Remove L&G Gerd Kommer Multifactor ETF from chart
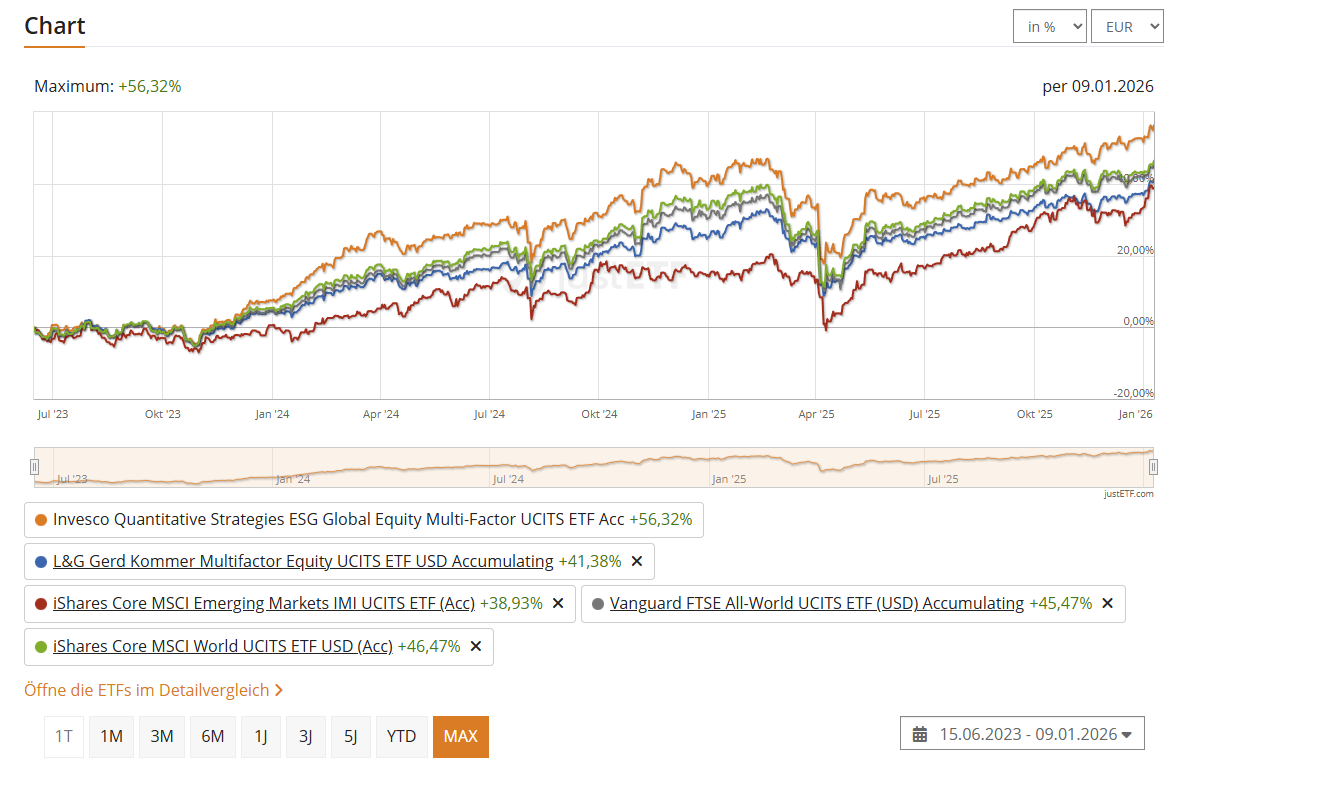This screenshot has width=1333, height=792. pyautogui.click(x=637, y=561)
